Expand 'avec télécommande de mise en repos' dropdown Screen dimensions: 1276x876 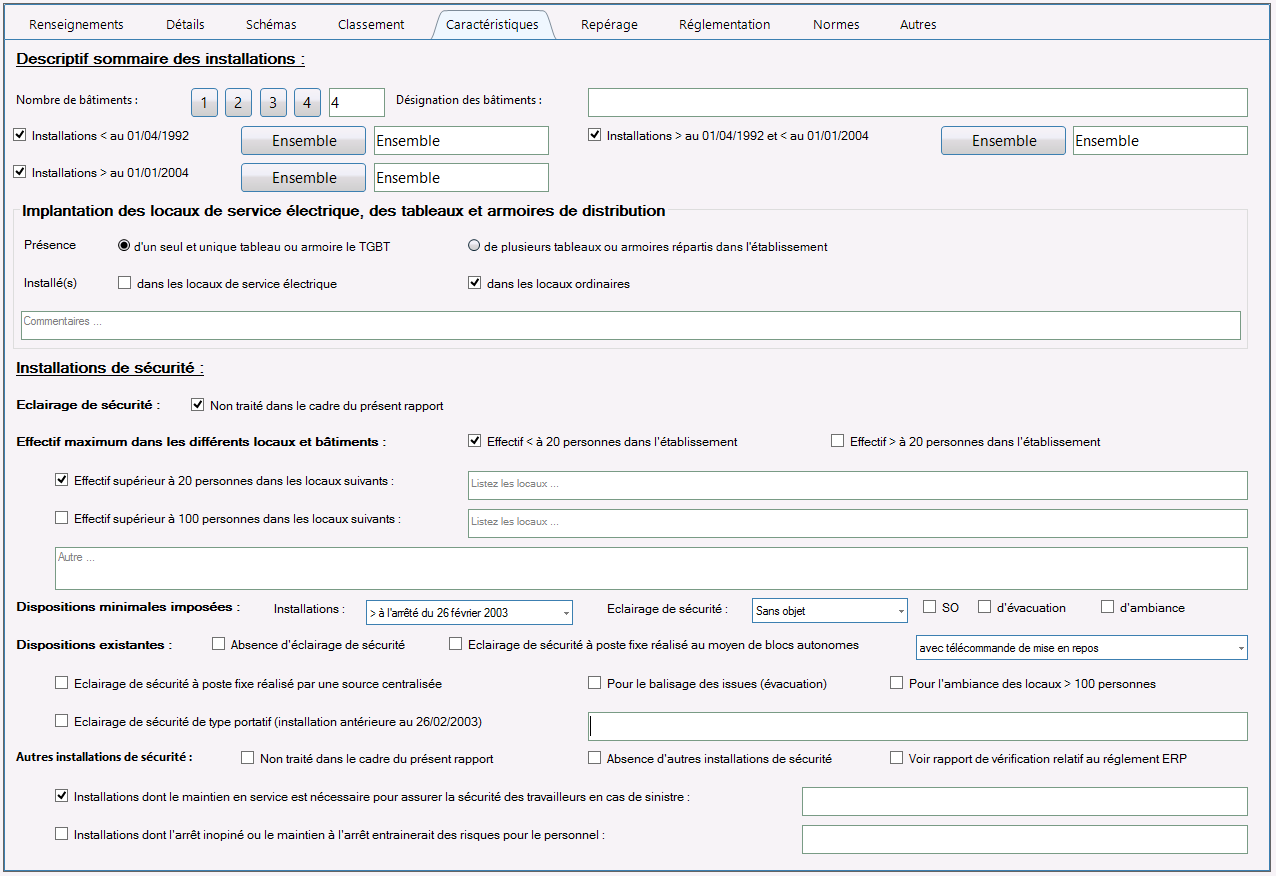click(x=1082, y=648)
